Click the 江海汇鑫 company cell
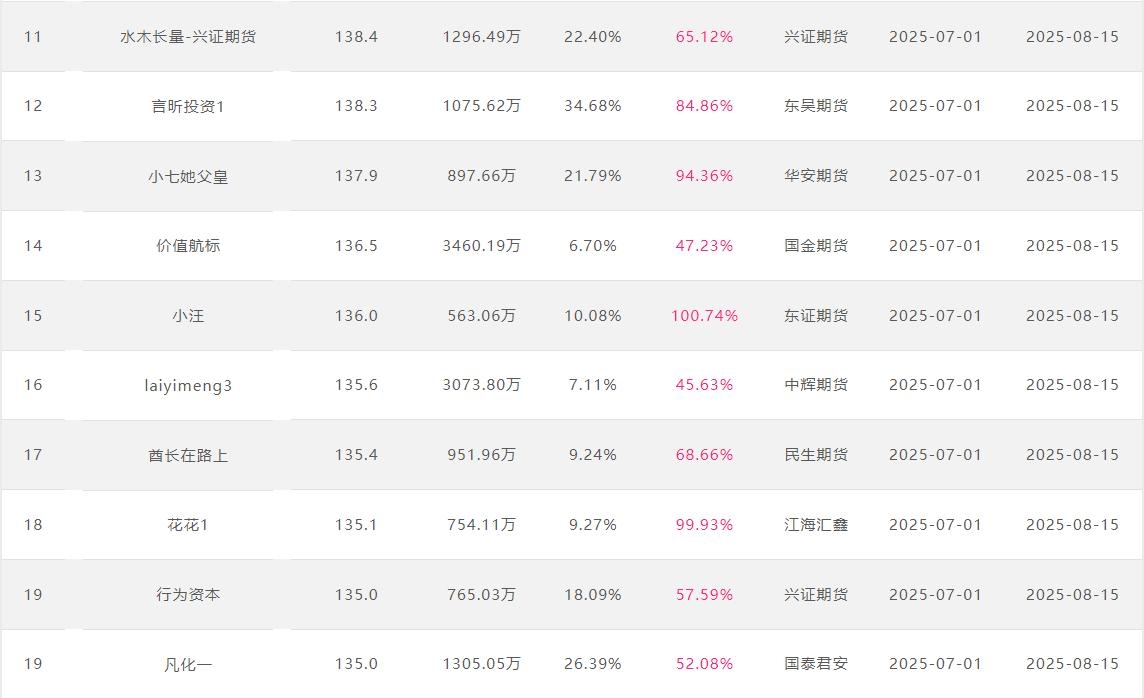This screenshot has height=698, width=1144. coord(816,524)
